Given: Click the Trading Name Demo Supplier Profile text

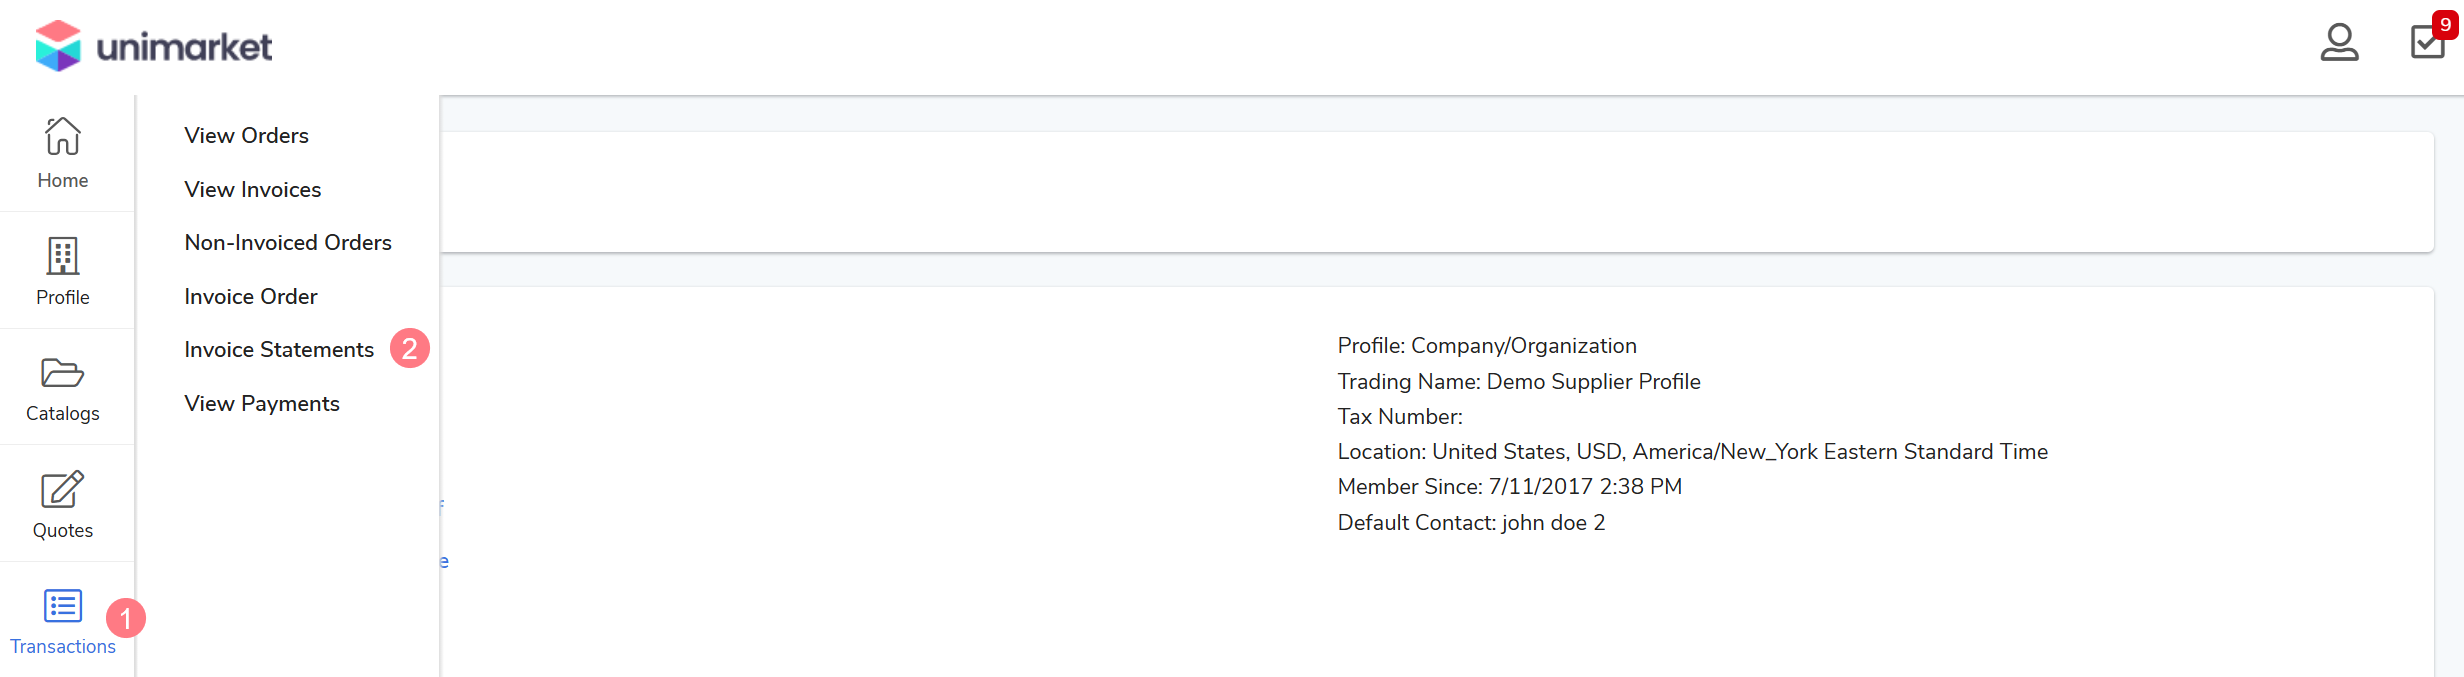Looking at the screenshot, I should pyautogui.click(x=1518, y=381).
